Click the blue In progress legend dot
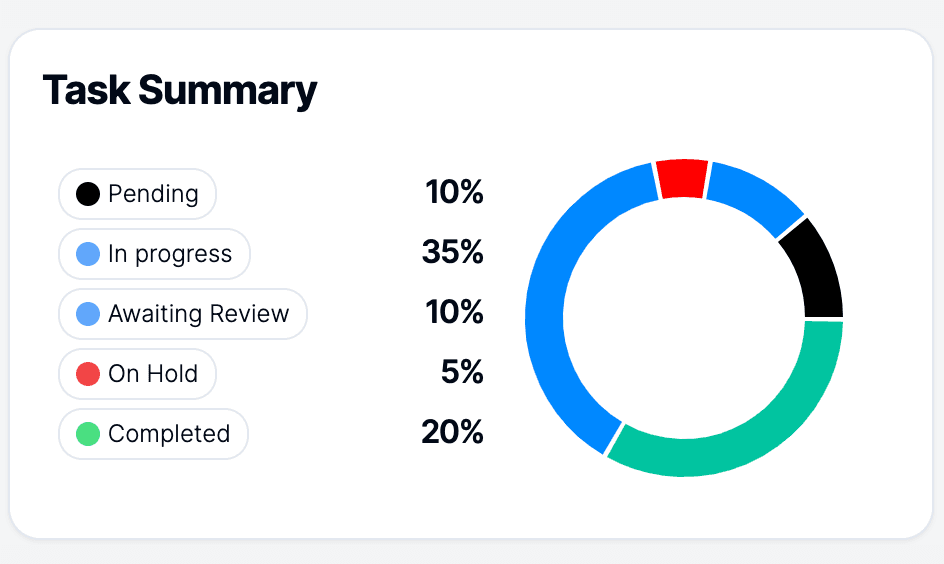Image resolution: width=944 pixels, height=564 pixels. coord(88,254)
